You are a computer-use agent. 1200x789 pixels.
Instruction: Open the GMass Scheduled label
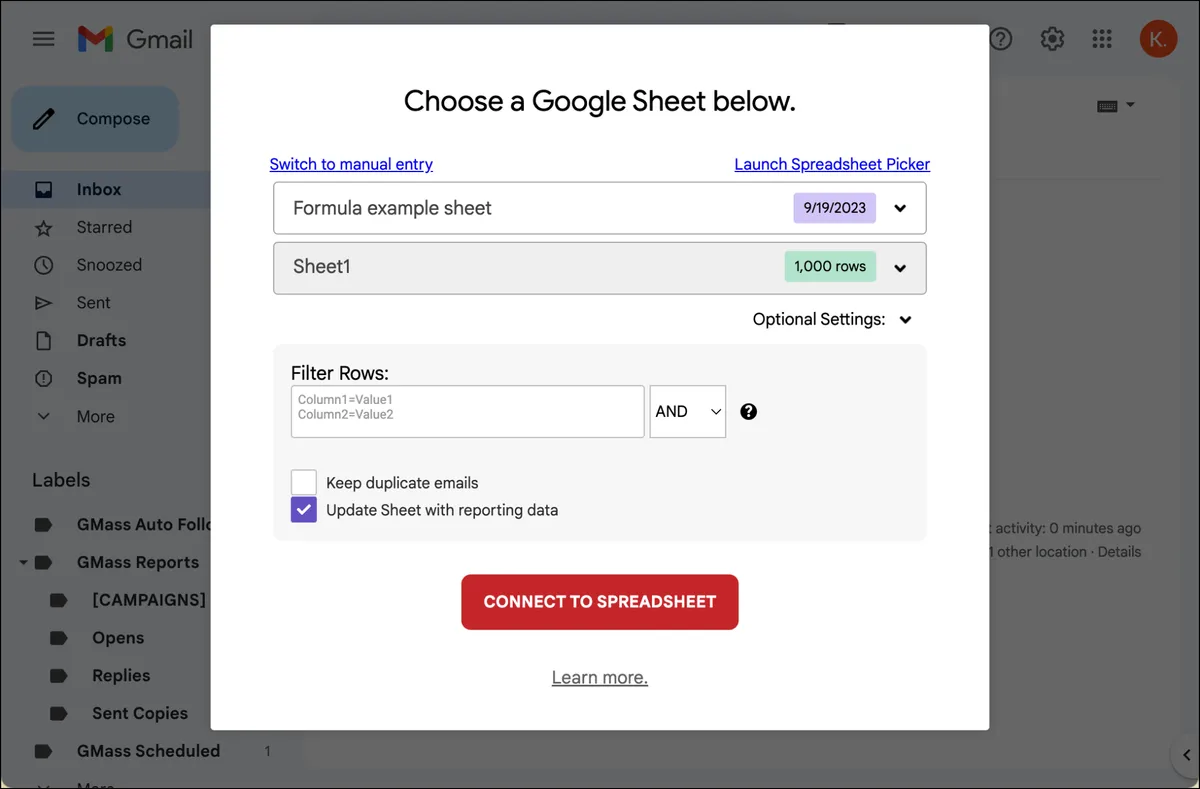[148, 751]
